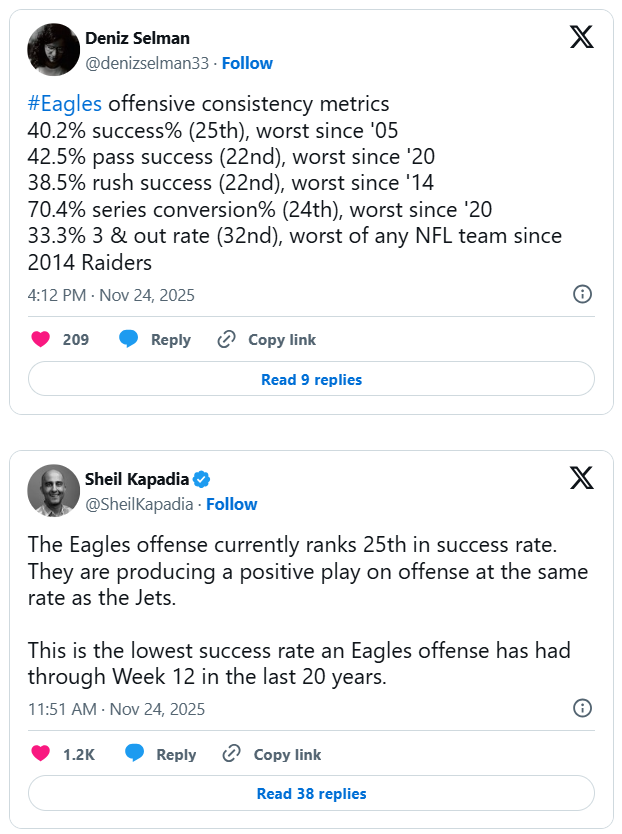Follow @SheilKapadia

point(232,504)
